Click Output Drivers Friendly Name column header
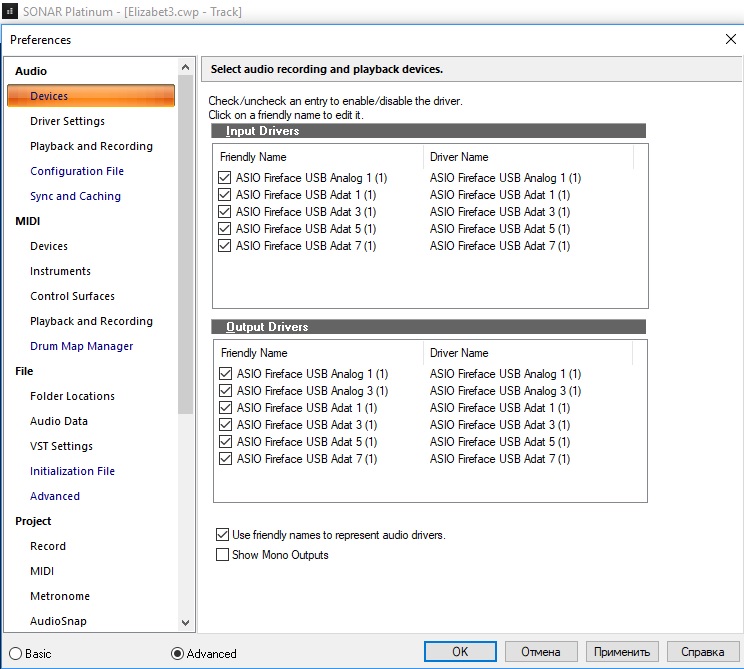Viewport: 744px width, 669px height. coord(318,353)
